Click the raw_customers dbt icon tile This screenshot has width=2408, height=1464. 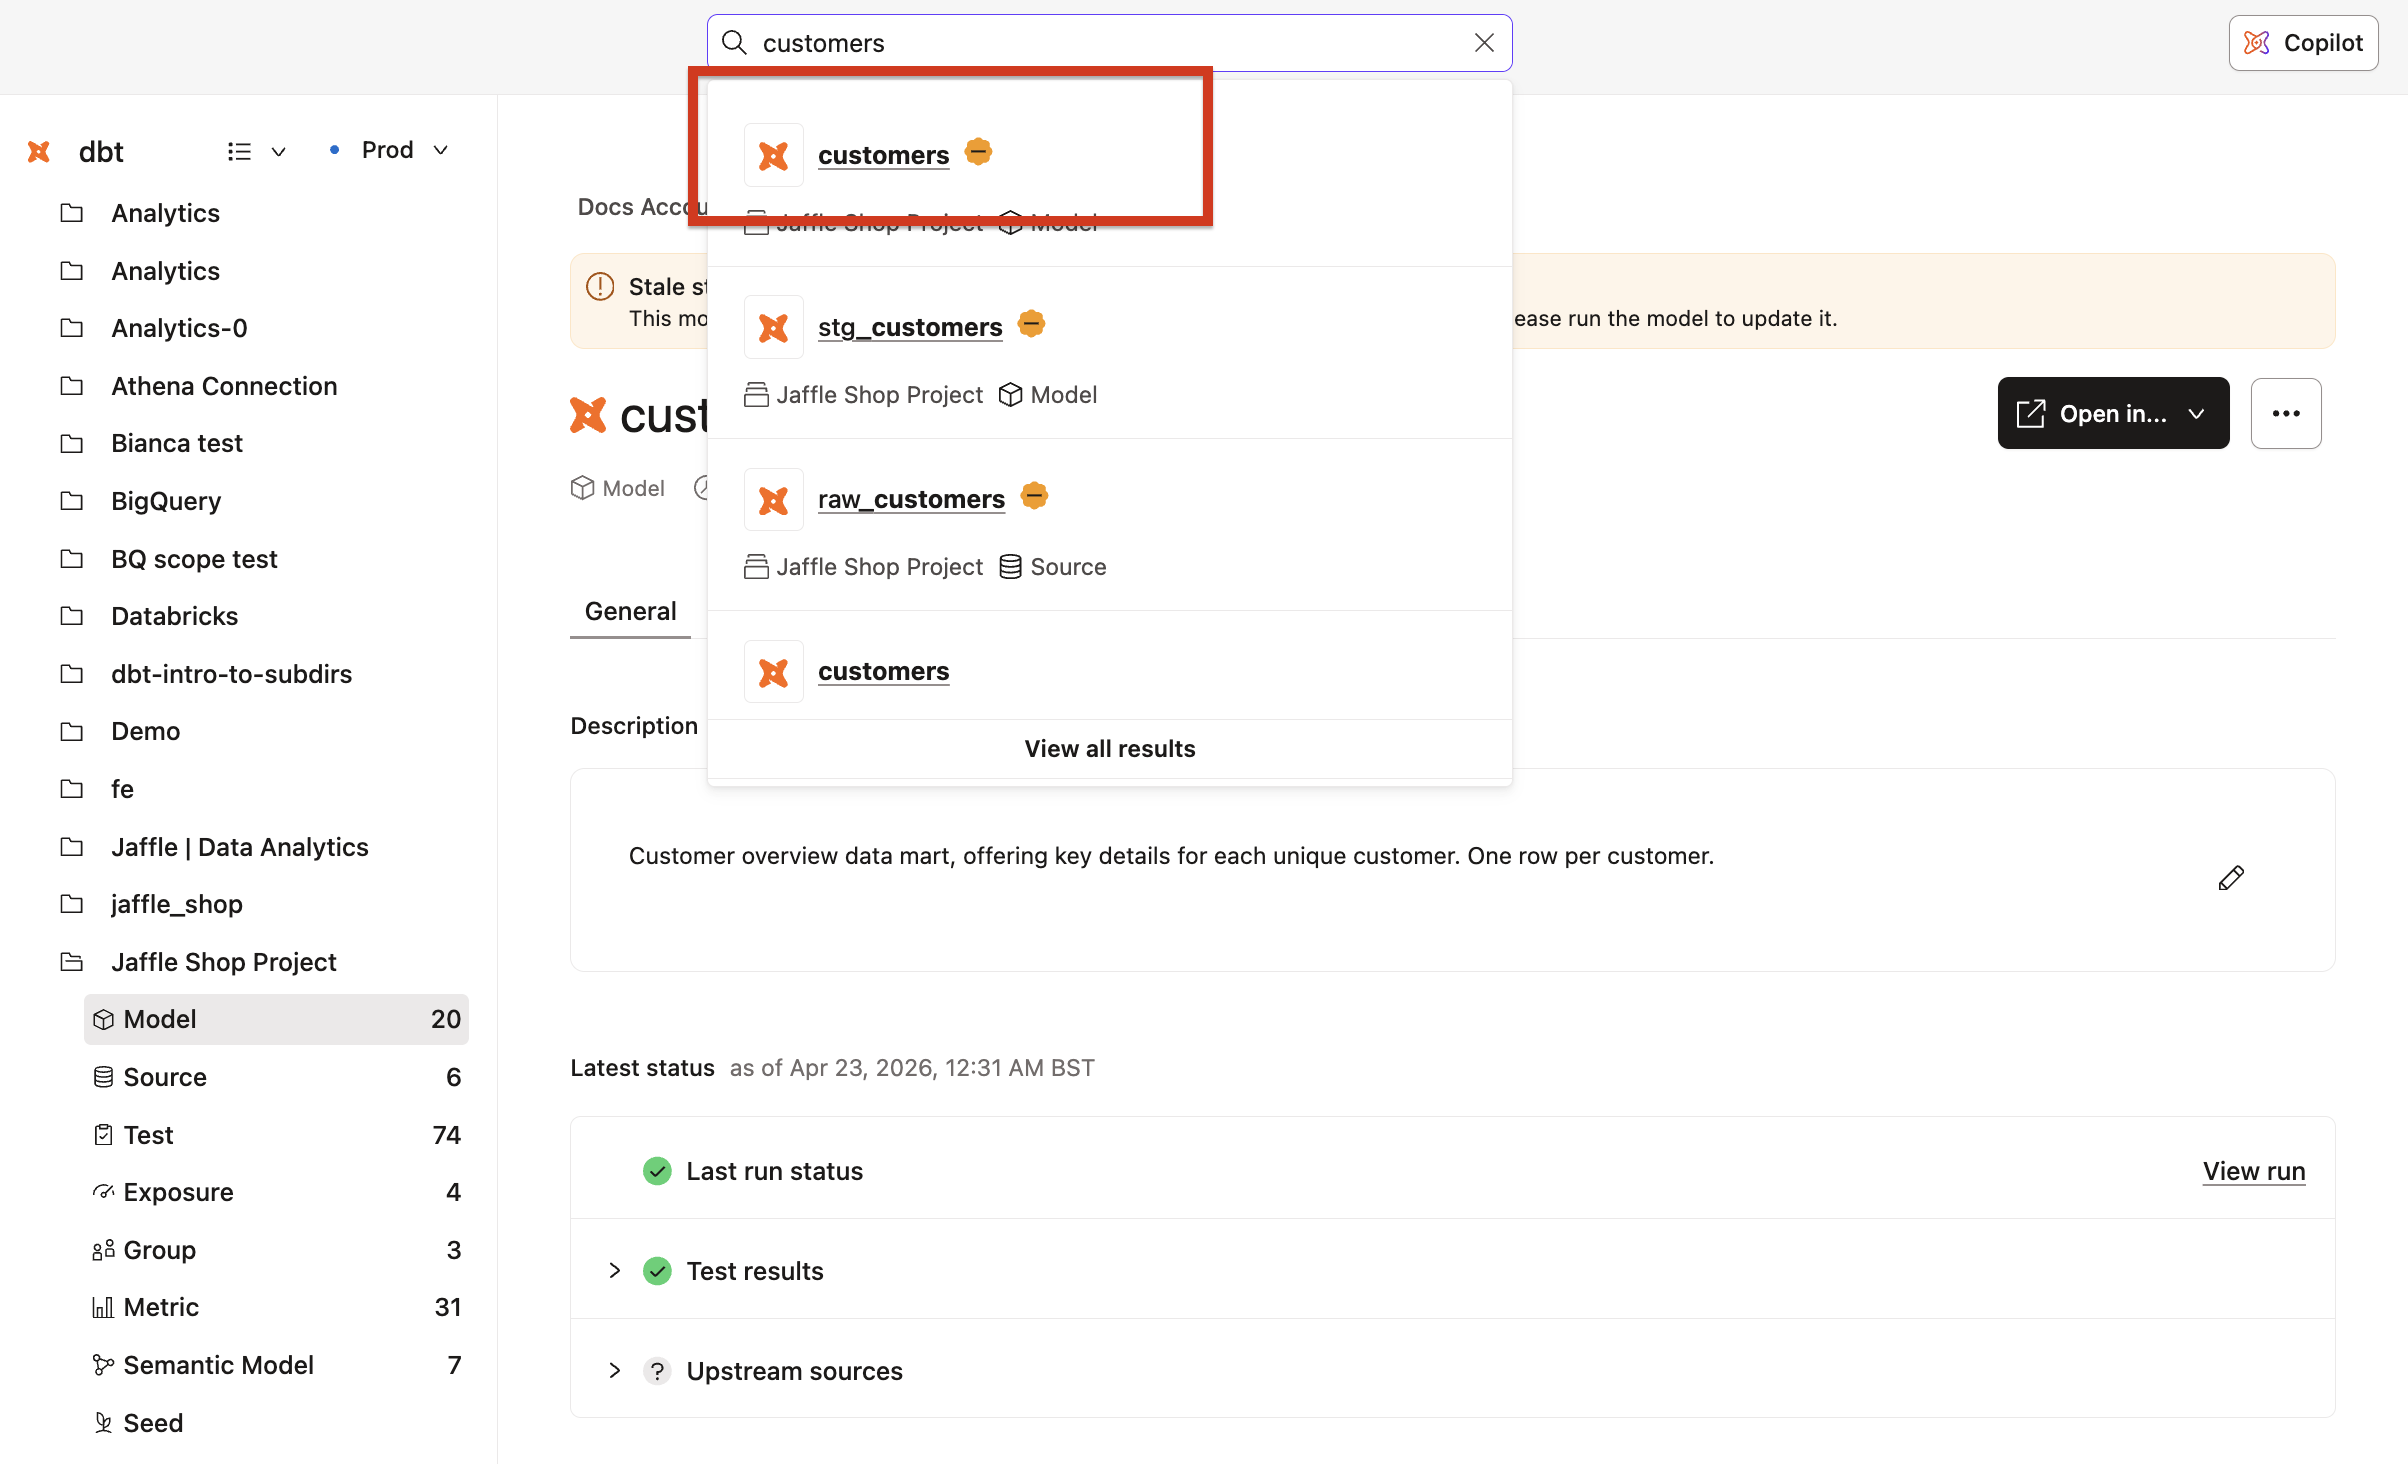(774, 499)
